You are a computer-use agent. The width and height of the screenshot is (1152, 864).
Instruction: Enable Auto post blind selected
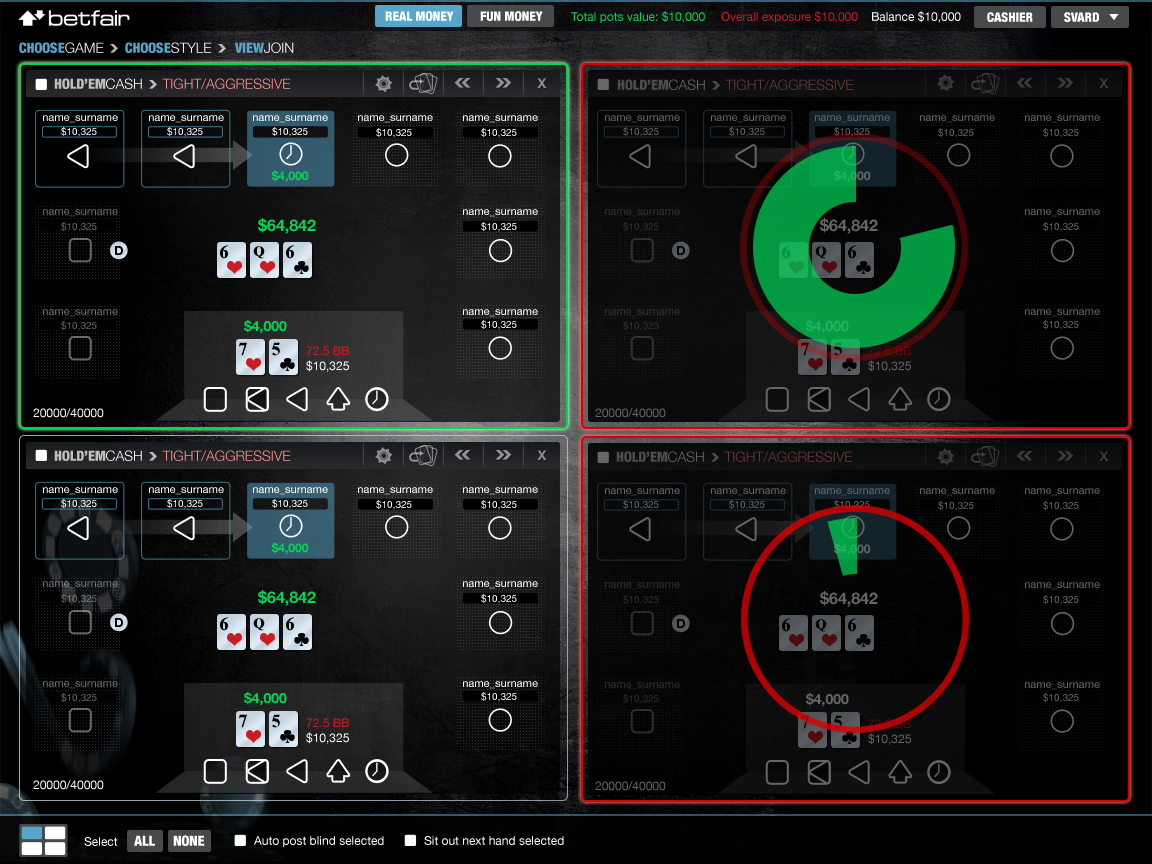240,840
